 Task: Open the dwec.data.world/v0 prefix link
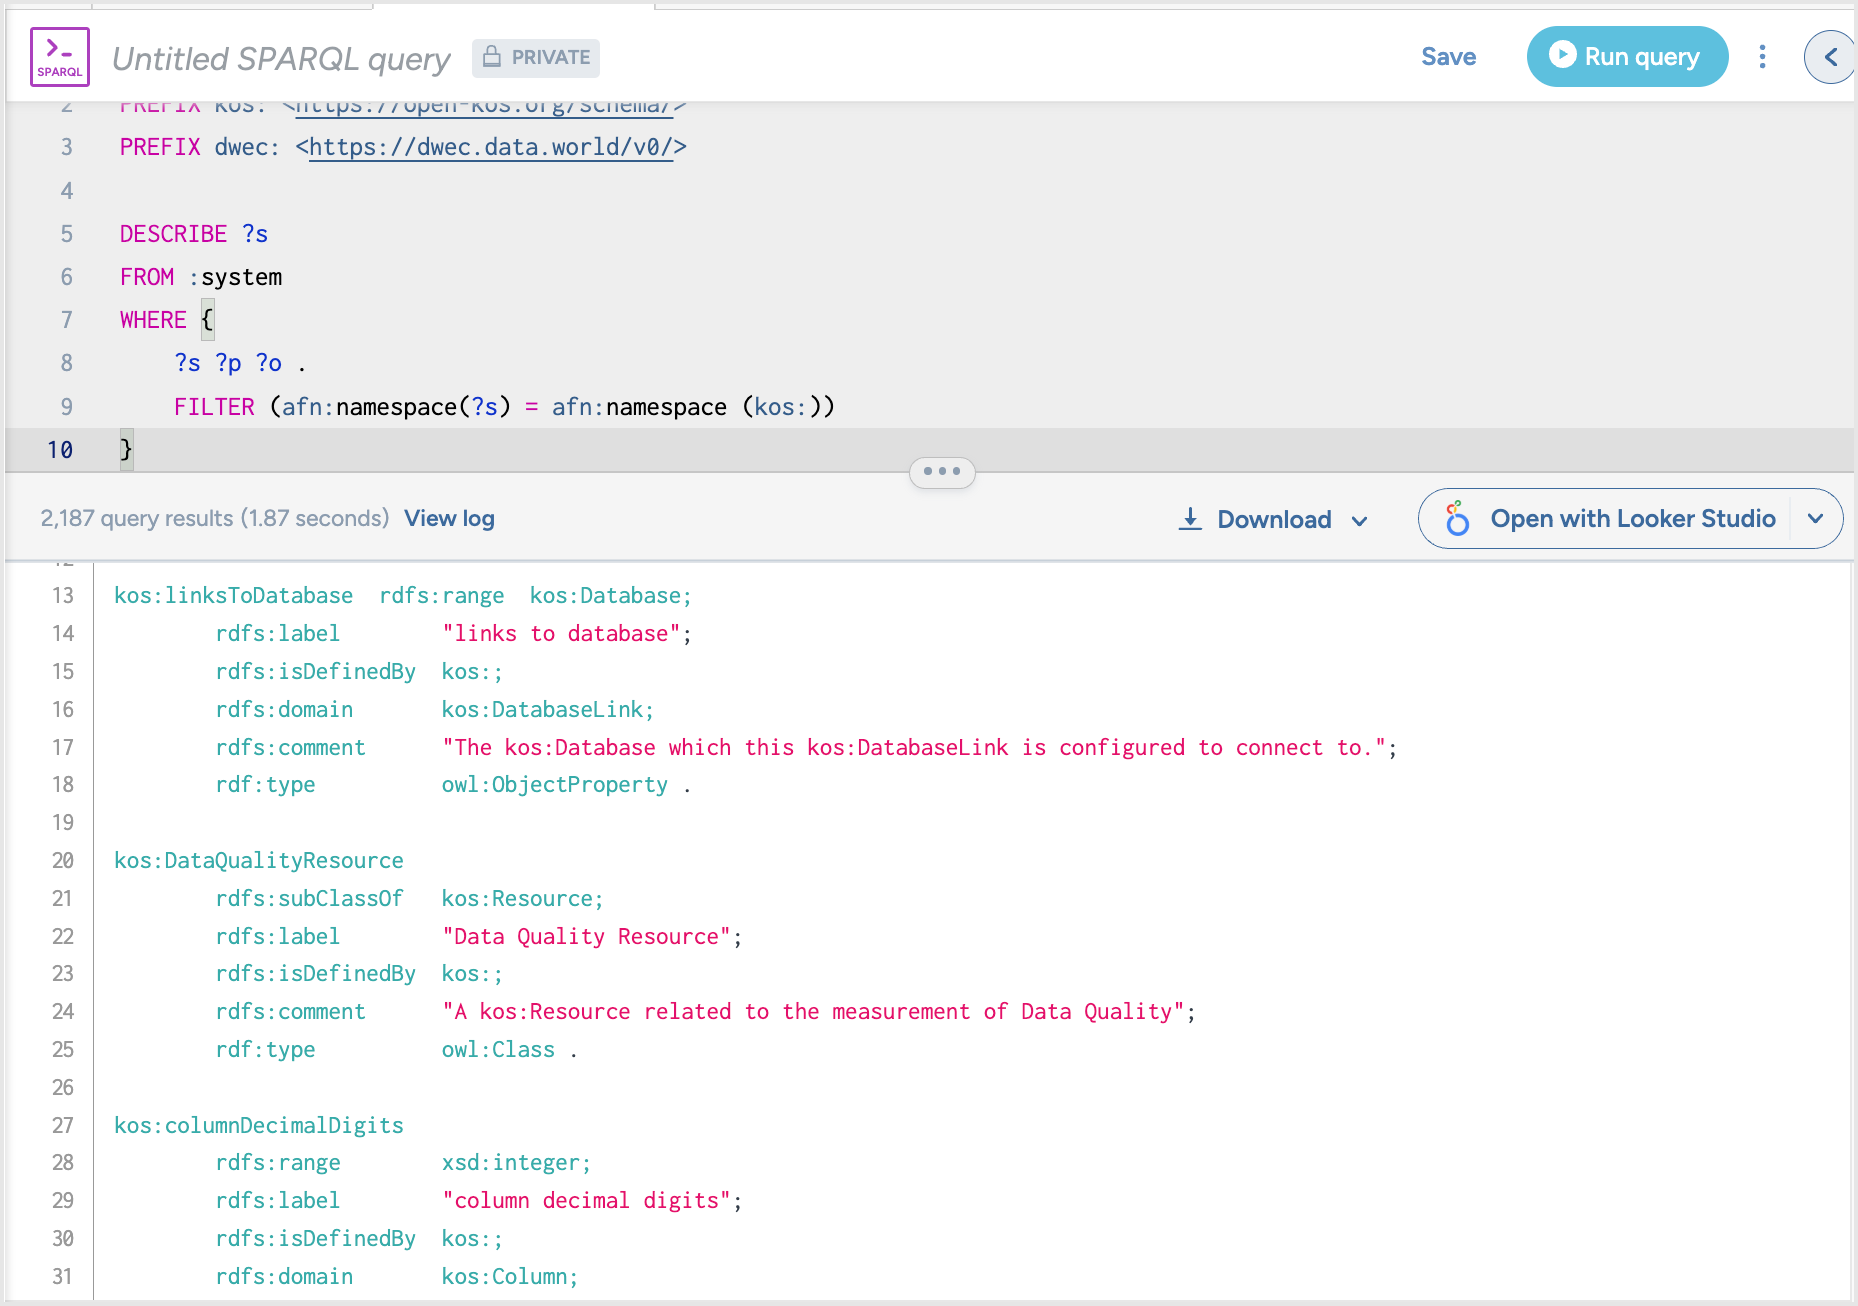pyautogui.click(x=491, y=147)
